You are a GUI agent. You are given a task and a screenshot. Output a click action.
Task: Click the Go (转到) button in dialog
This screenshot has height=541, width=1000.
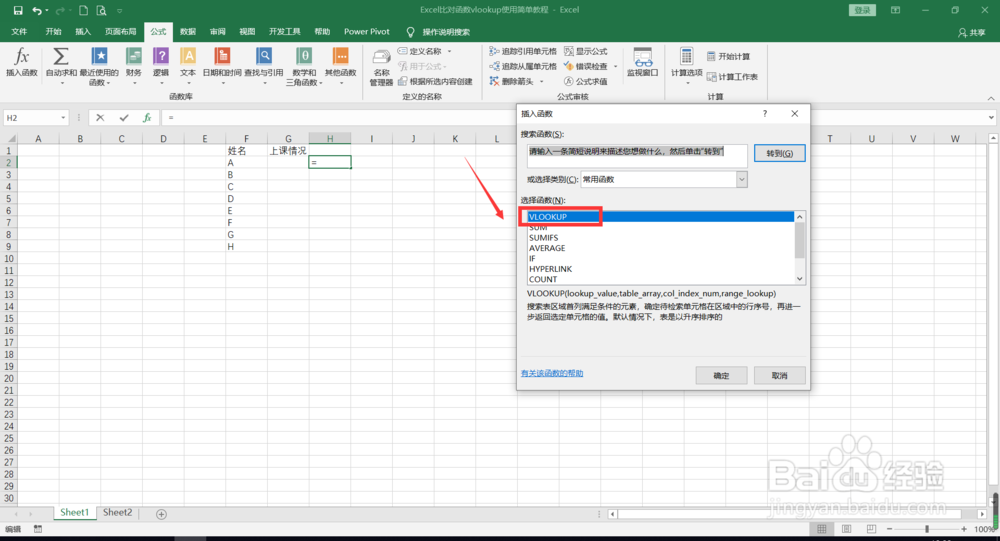779,153
